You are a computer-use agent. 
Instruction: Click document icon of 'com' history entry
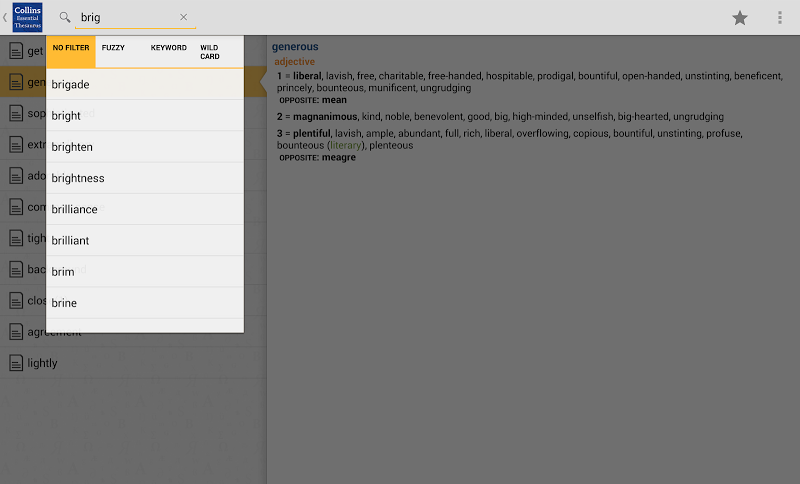[x=16, y=207]
